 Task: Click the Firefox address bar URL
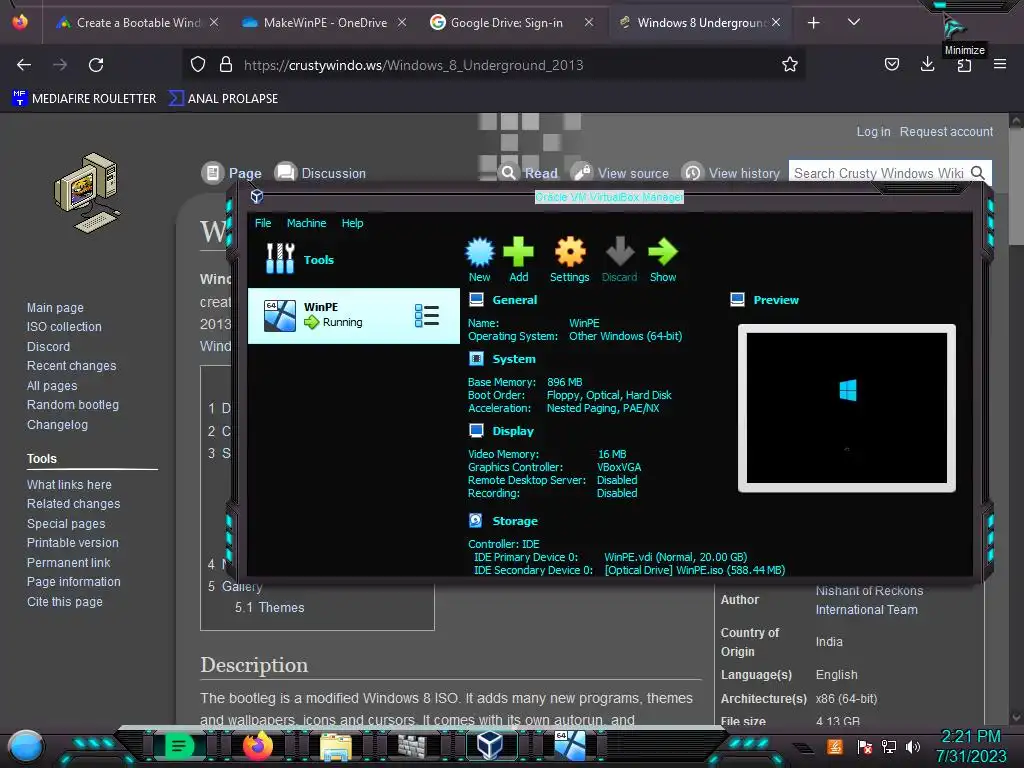(413, 65)
